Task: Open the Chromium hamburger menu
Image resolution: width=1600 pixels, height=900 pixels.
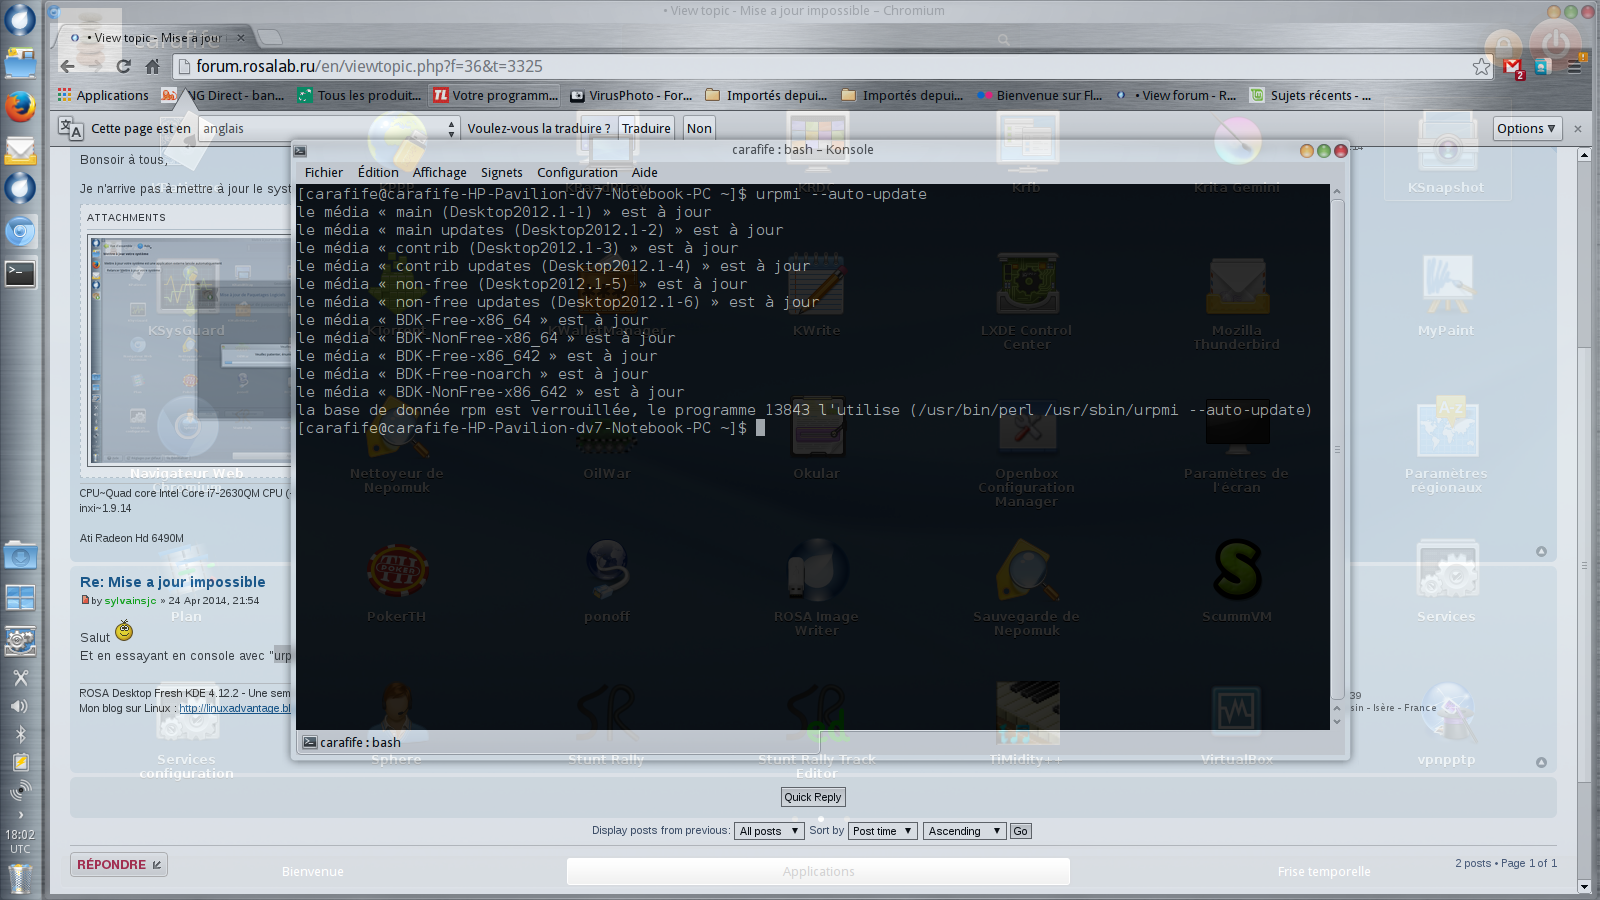Action: [x=1575, y=66]
